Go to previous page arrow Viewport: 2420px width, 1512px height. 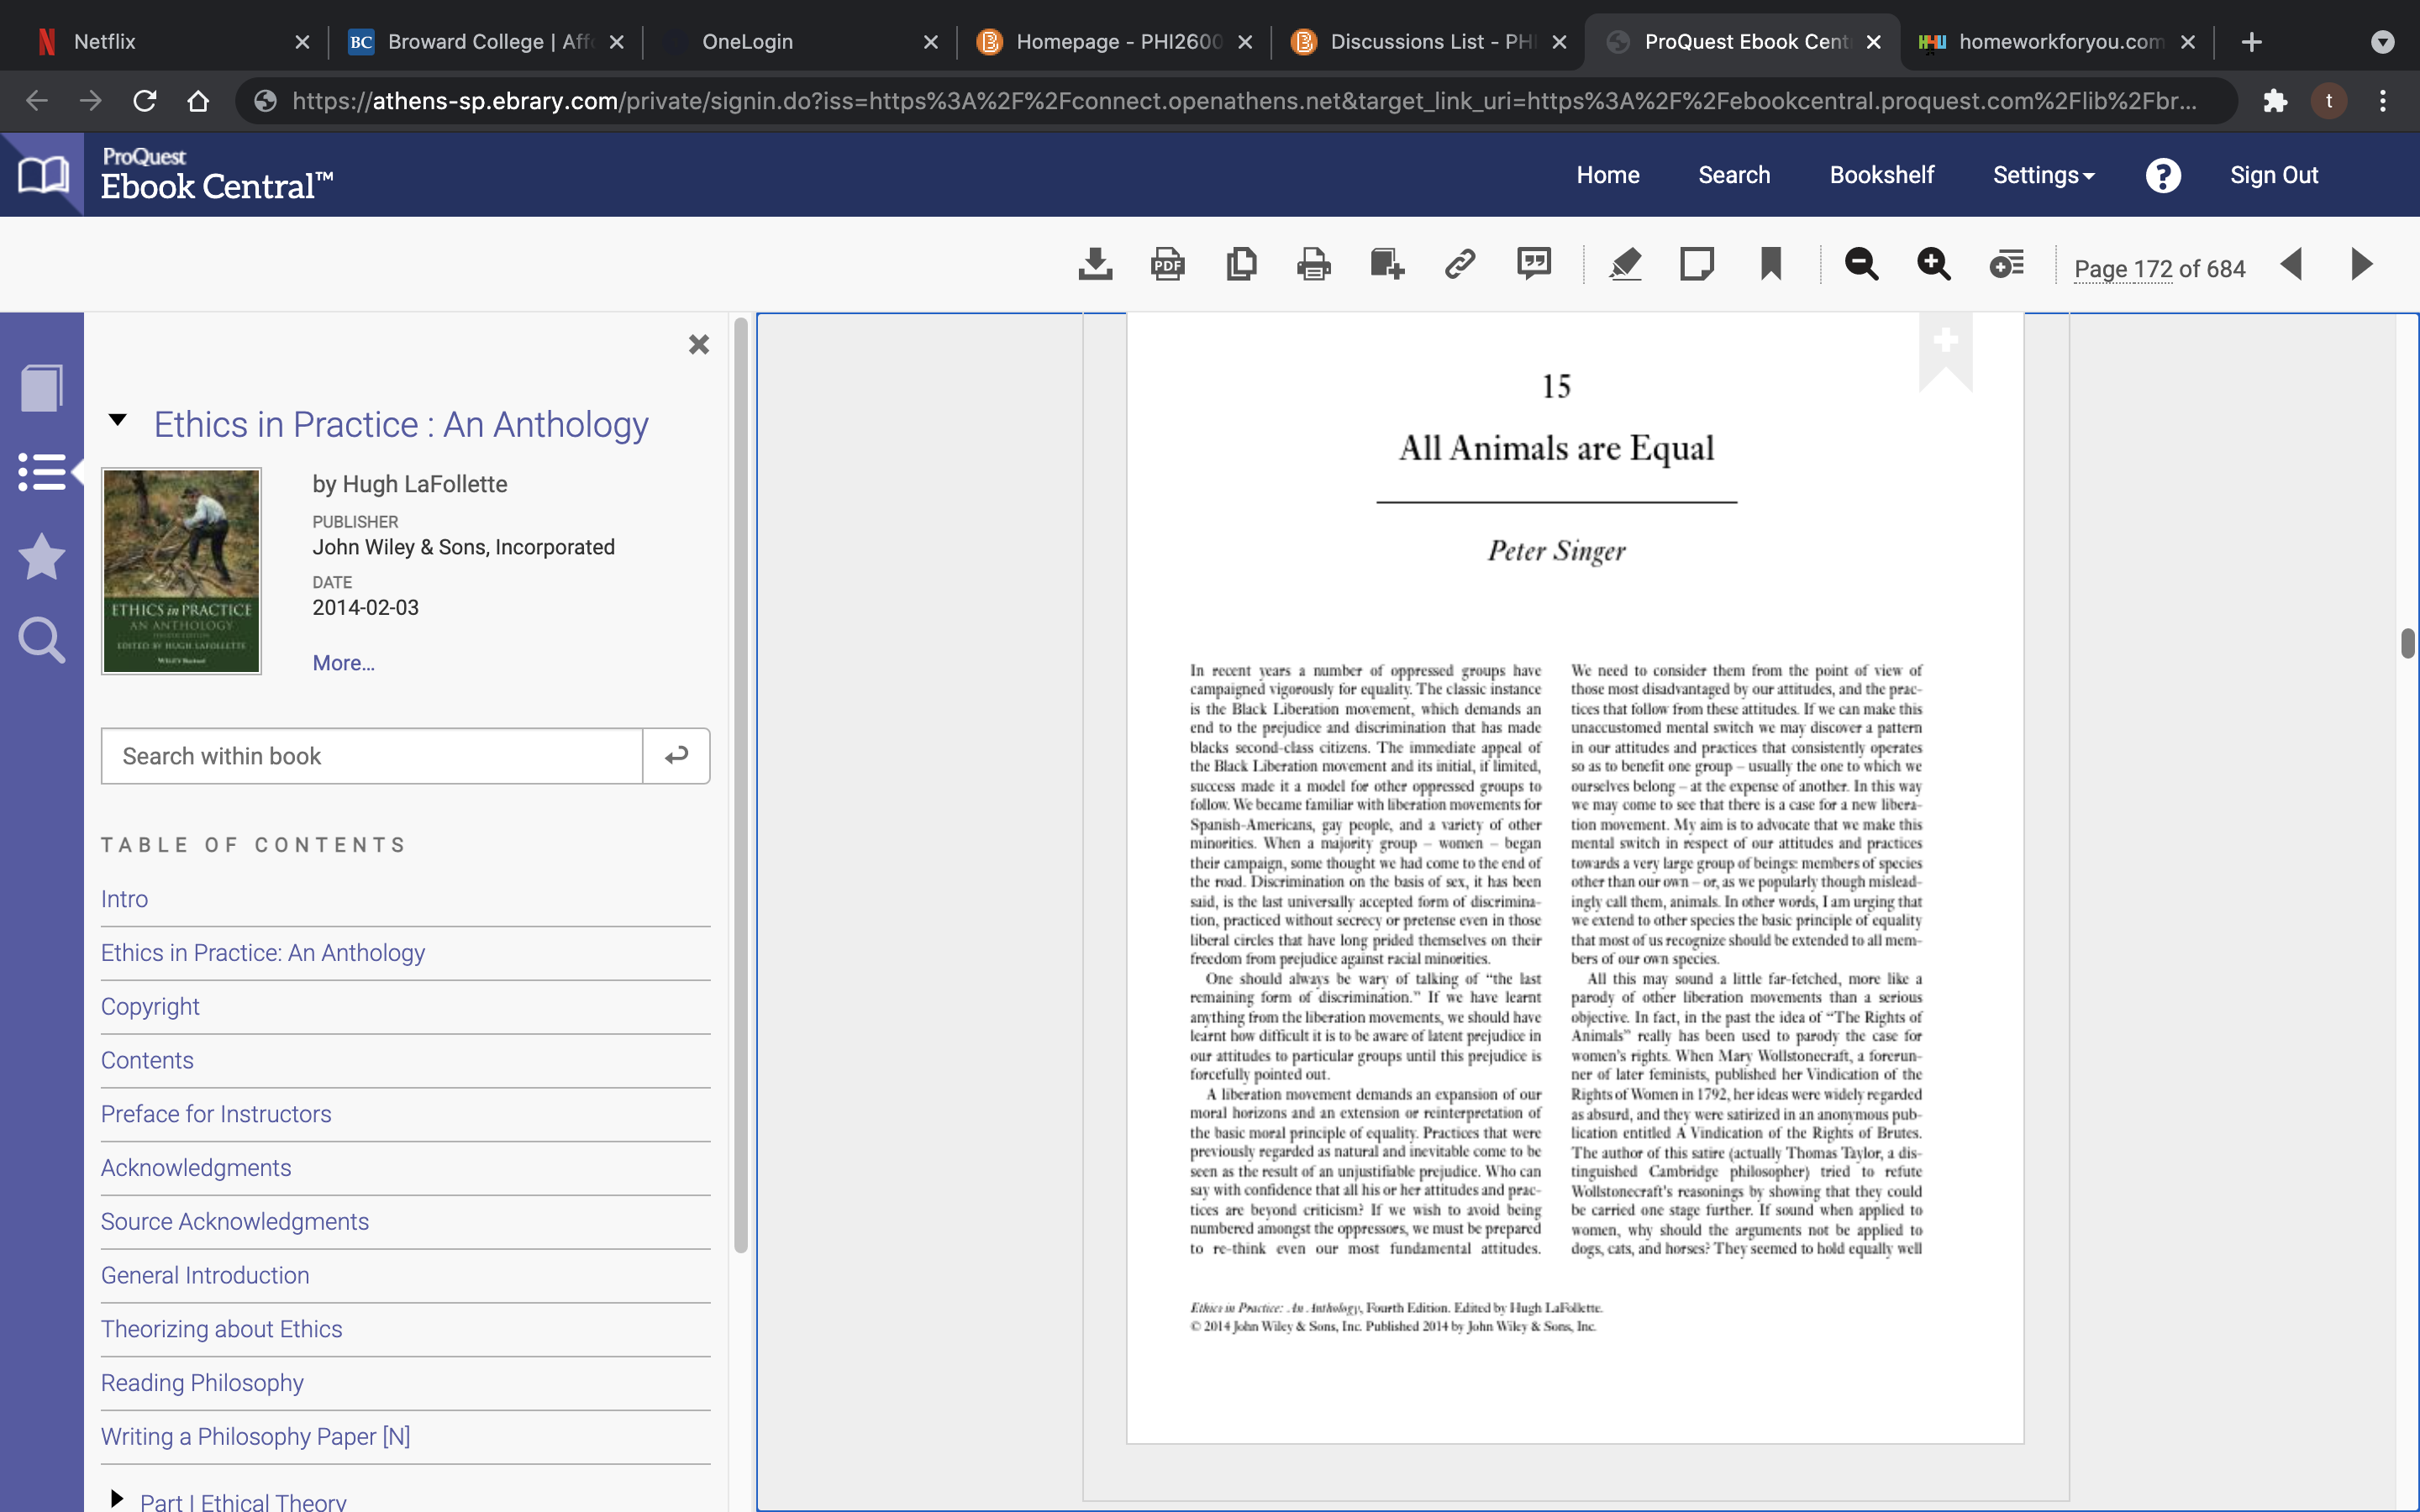pos(2291,265)
